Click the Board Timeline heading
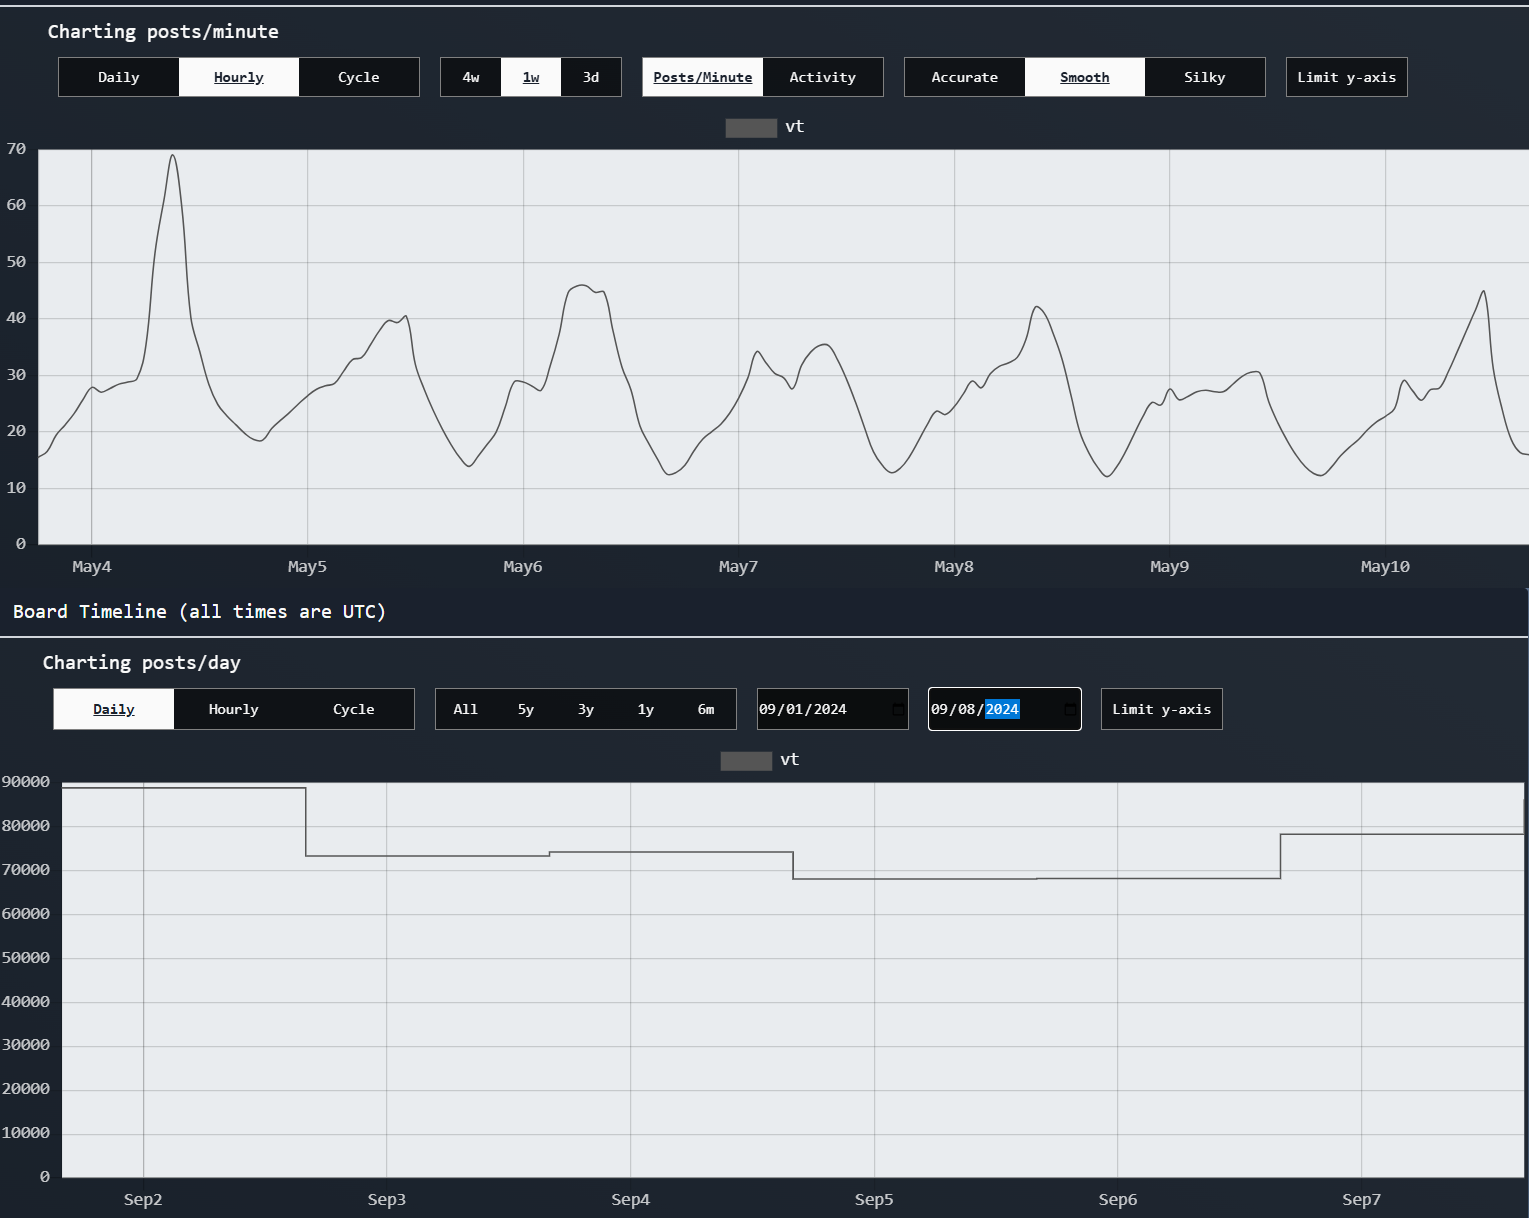 [x=199, y=612]
